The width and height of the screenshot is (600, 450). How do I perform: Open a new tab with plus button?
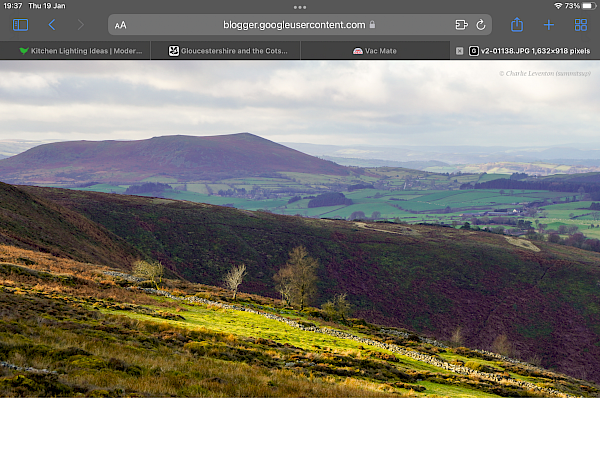coord(548,25)
